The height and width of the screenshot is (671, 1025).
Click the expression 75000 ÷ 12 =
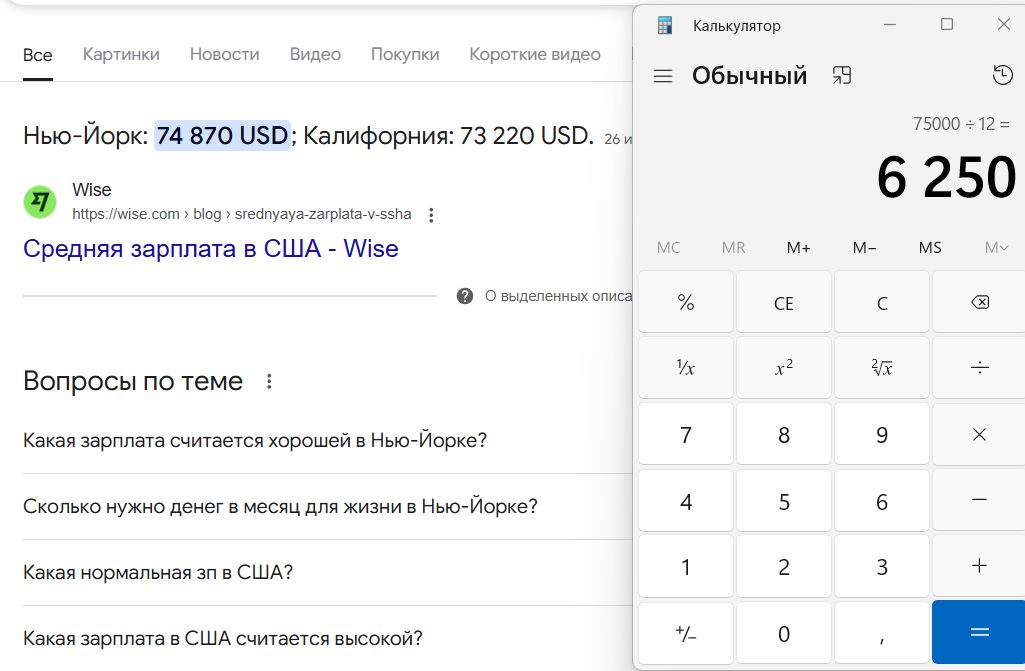coord(961,124)
